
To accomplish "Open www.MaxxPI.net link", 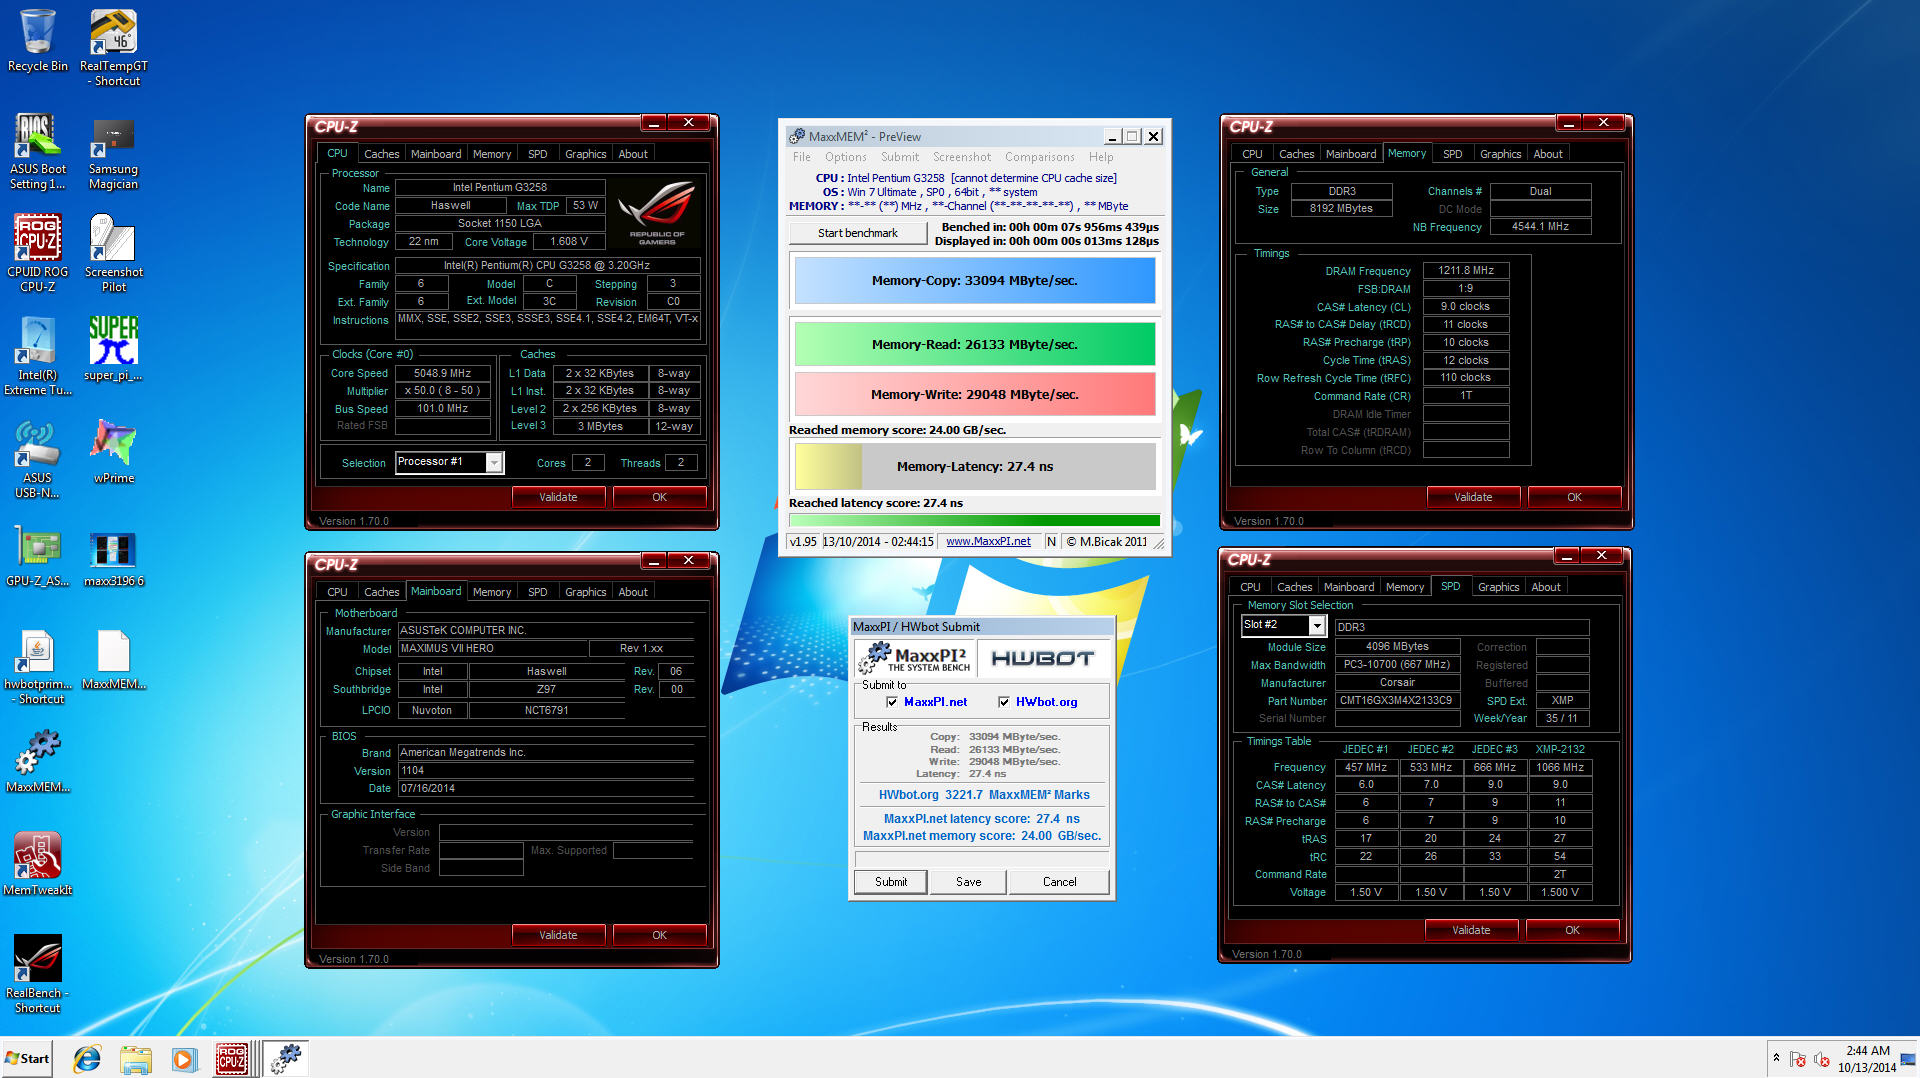I will (x=988, y=542).
